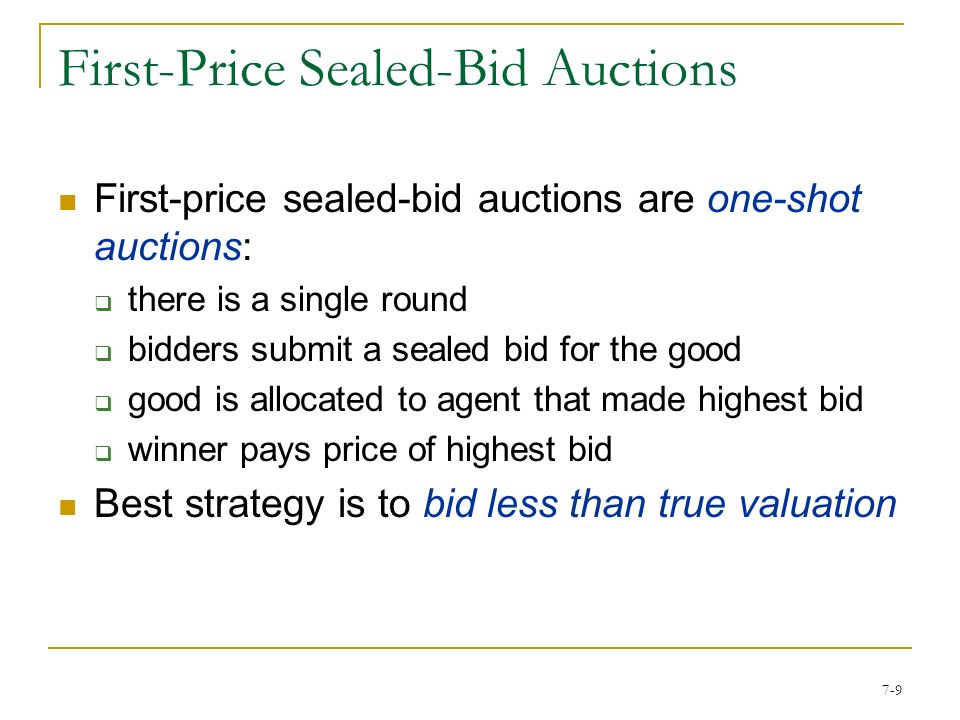Click the hollow bullet before good is allocated
This screenshot has height=720, width=960.
point(103,403)
